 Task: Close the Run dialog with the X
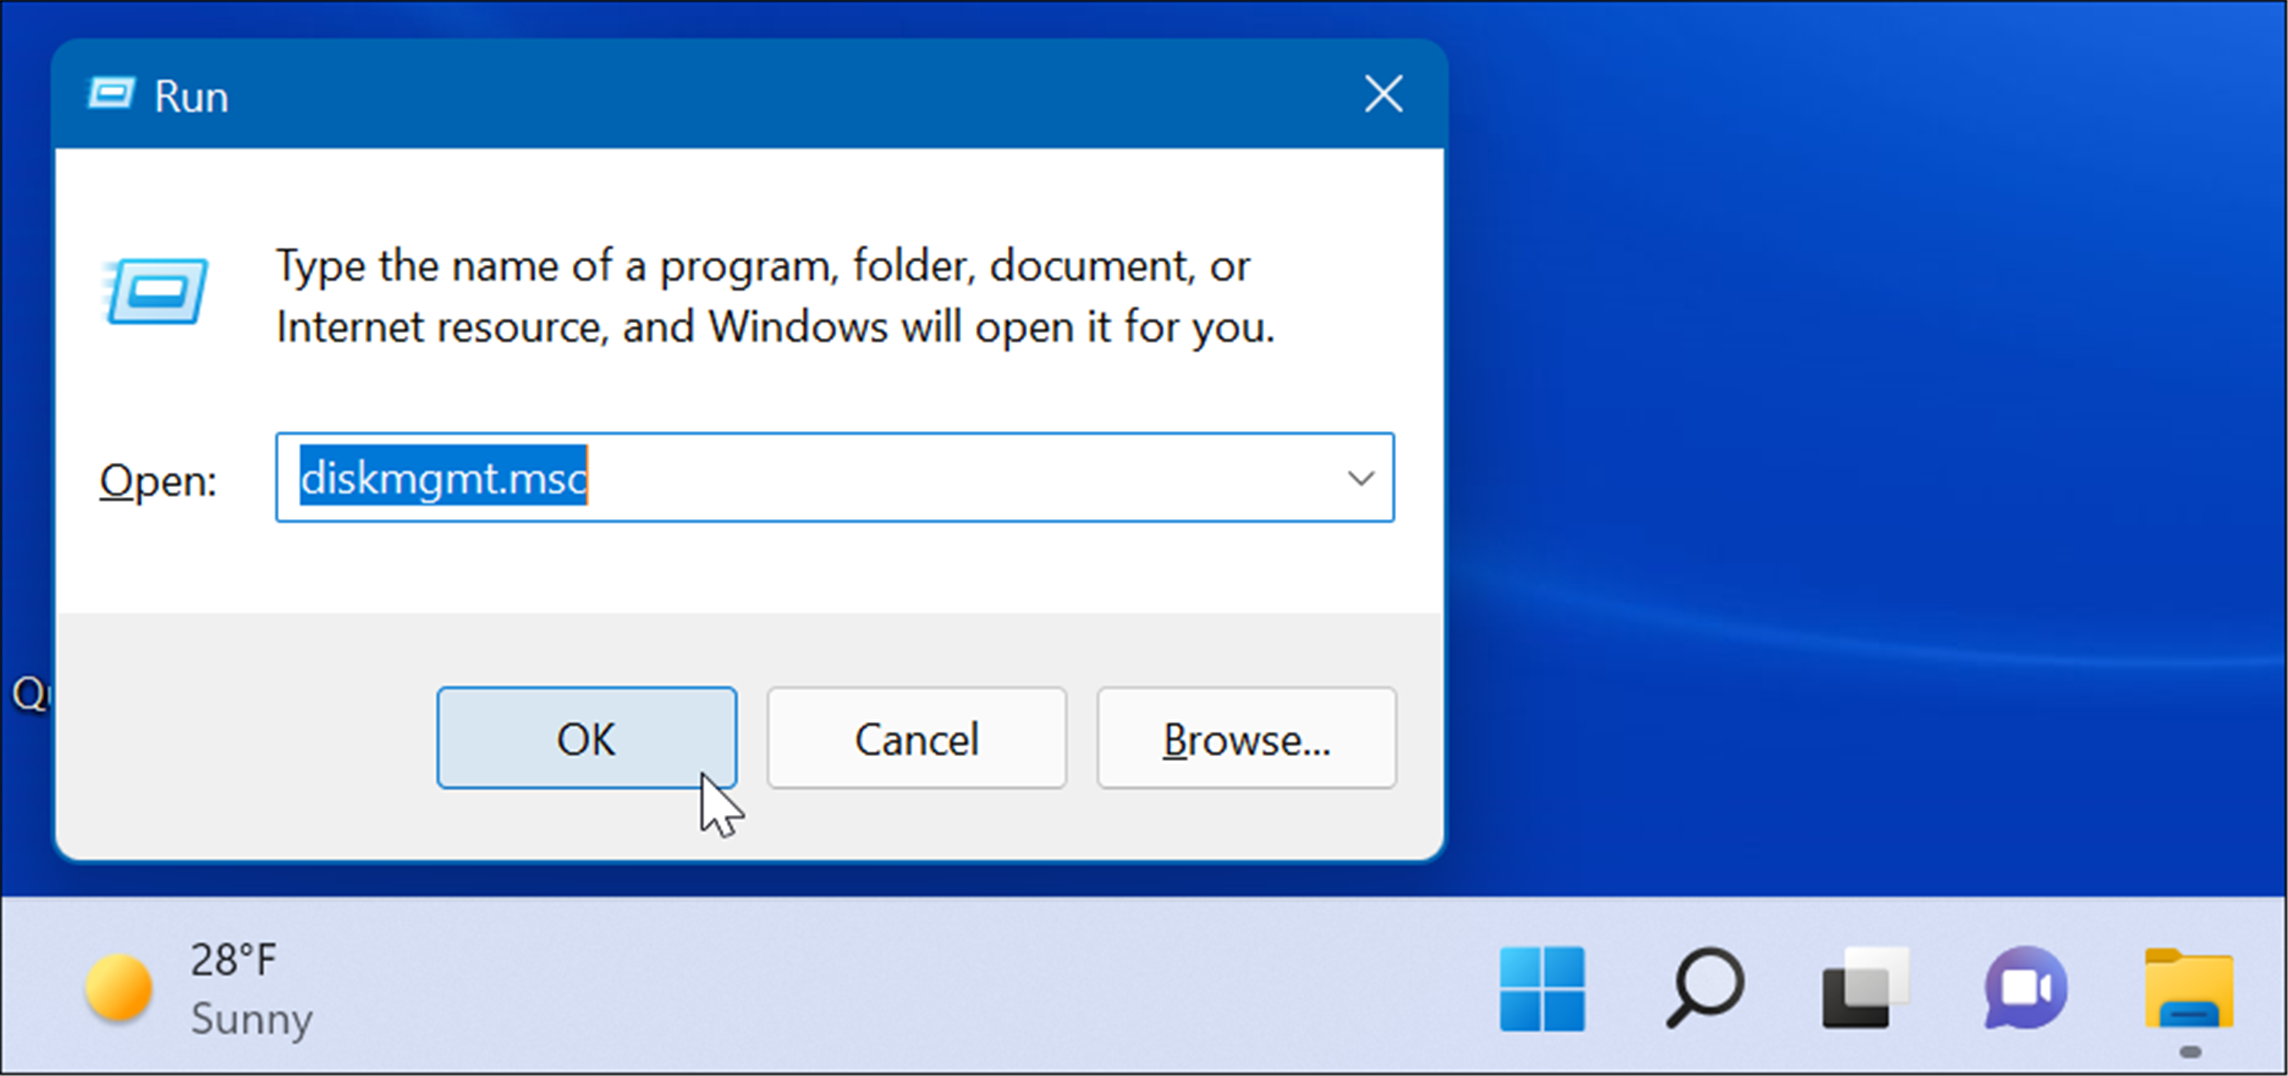tap(1383, 93)
